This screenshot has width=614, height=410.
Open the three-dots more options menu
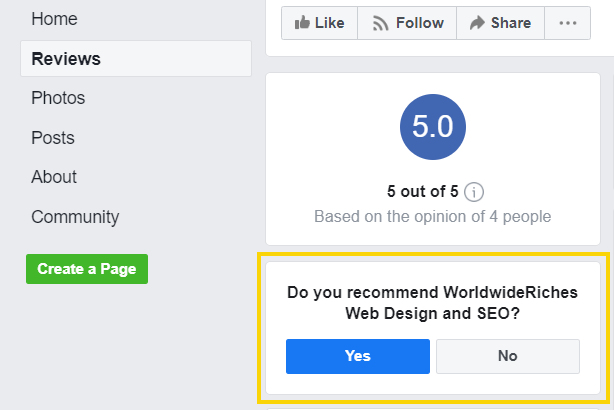pos(567,23)
